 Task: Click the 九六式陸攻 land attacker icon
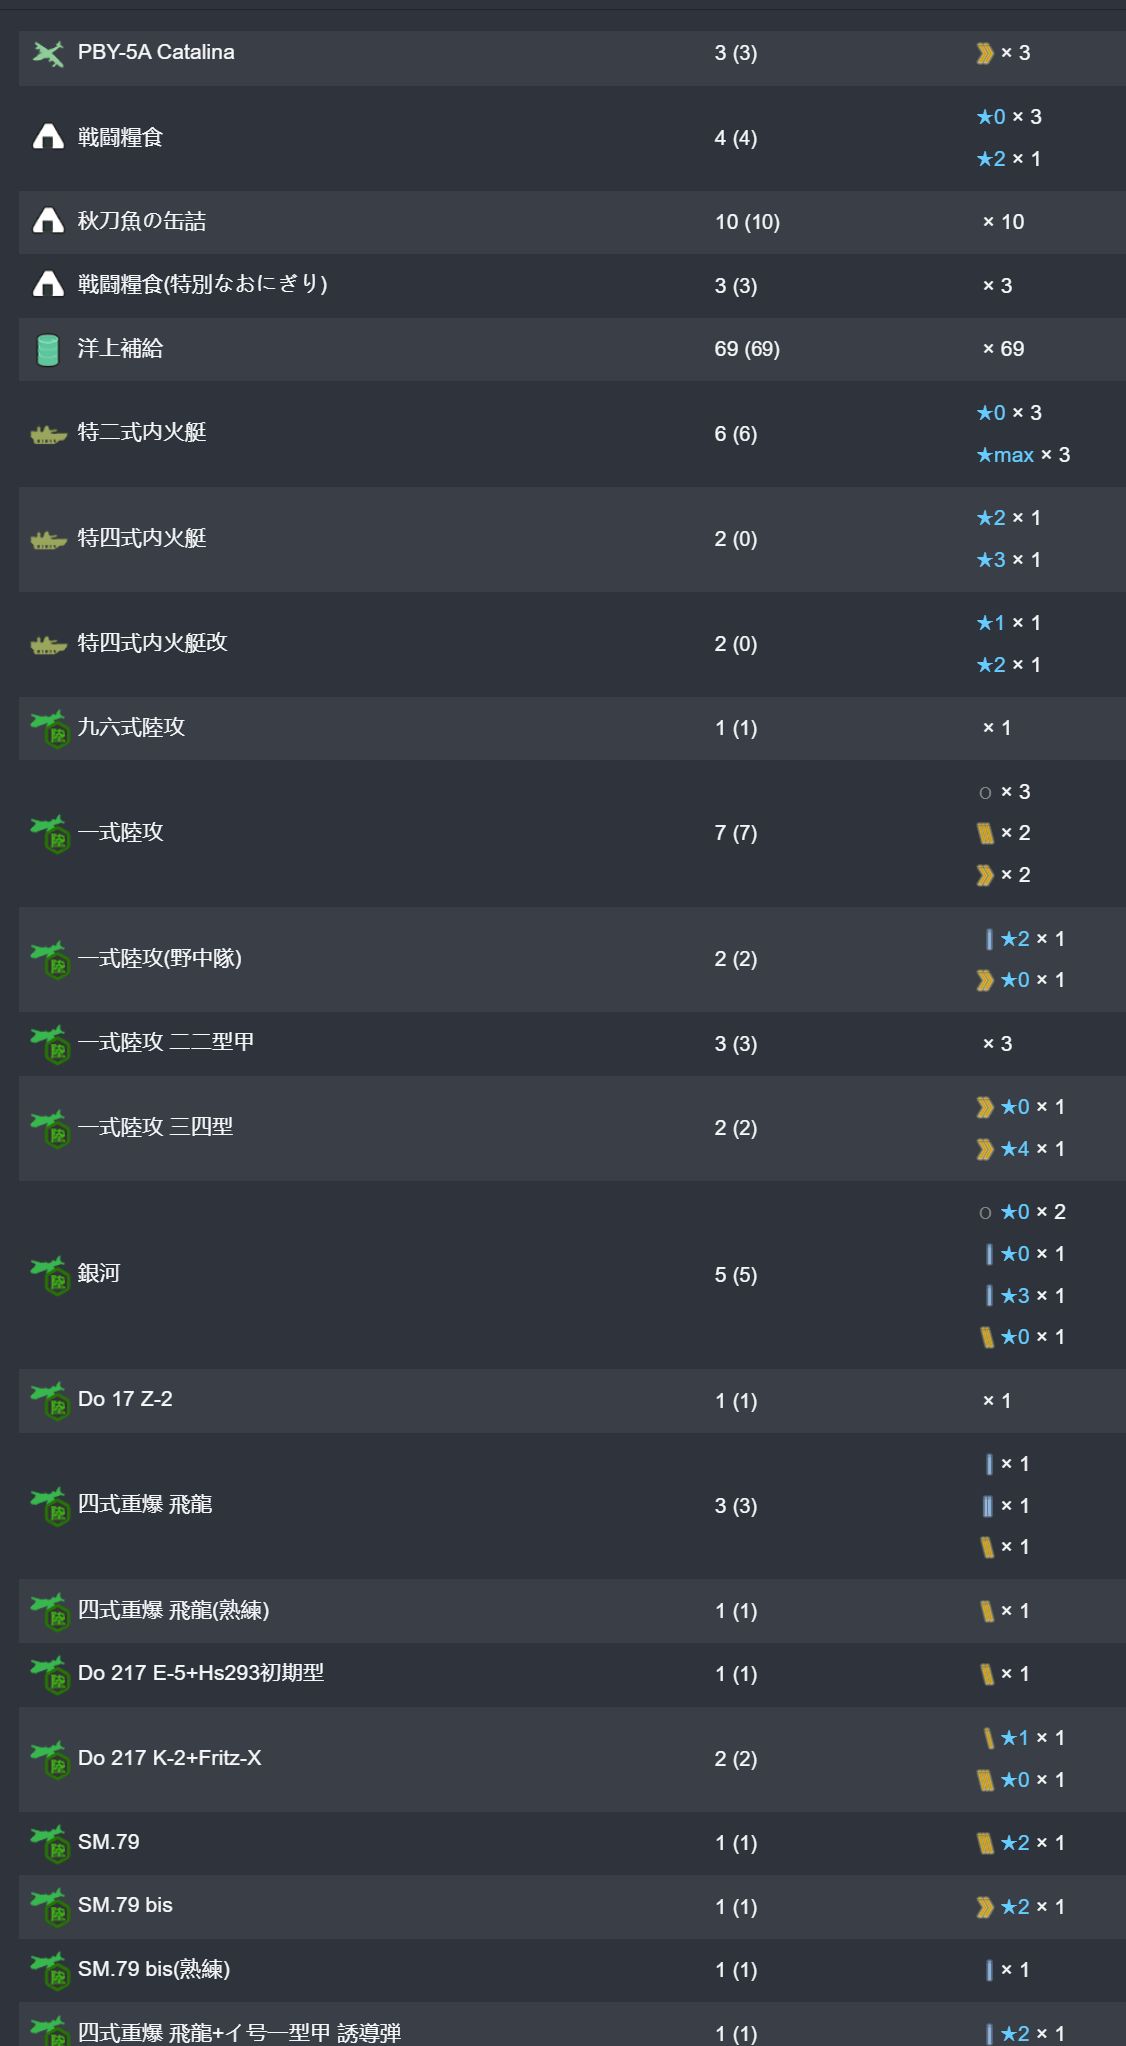(48, 728)
